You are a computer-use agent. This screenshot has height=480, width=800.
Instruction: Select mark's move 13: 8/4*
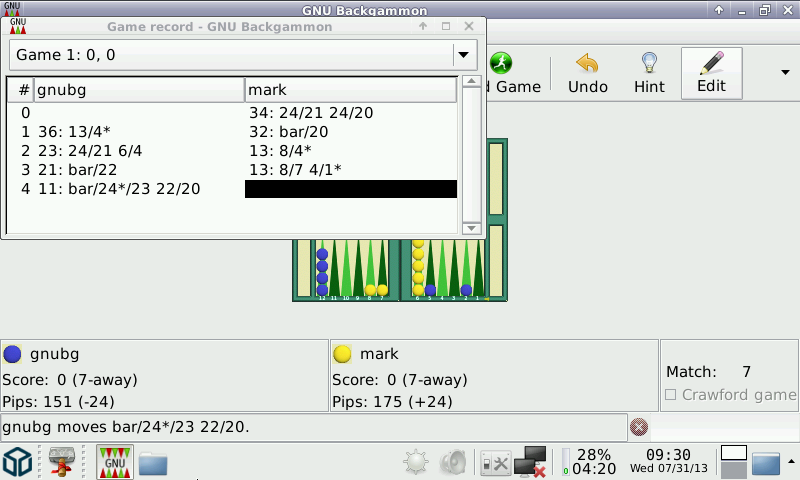point(280,150)
